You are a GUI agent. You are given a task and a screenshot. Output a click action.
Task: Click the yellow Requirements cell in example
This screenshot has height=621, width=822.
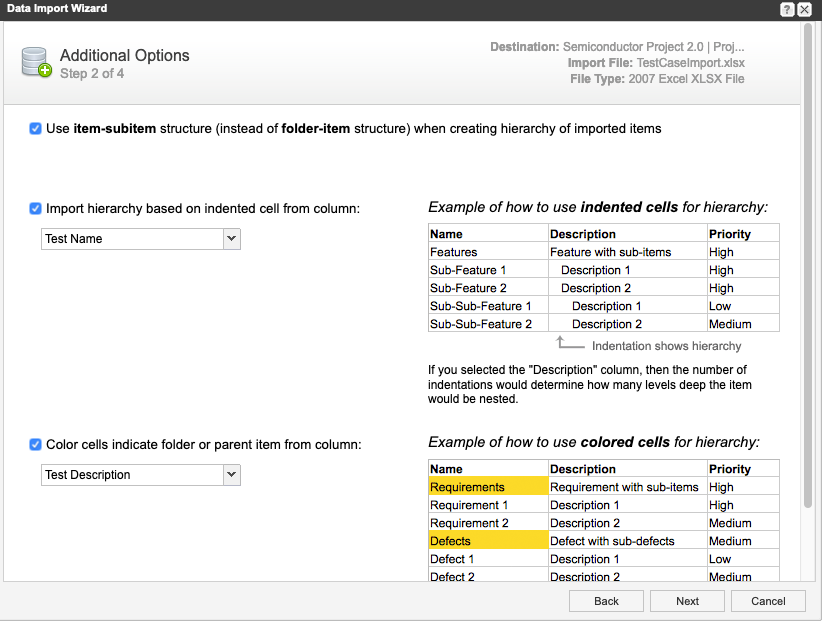pyautogui.click(x=488, y=487)
